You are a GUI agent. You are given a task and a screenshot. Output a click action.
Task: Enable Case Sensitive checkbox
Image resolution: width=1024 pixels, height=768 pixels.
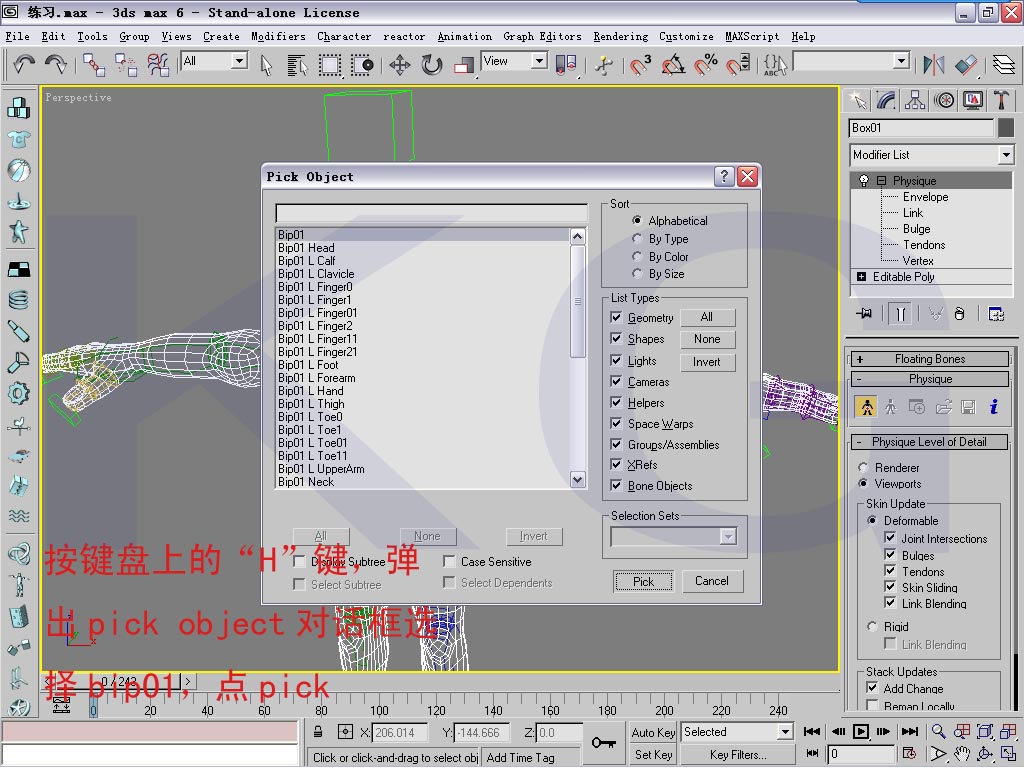pyautogui.click(x=449, y=562)
